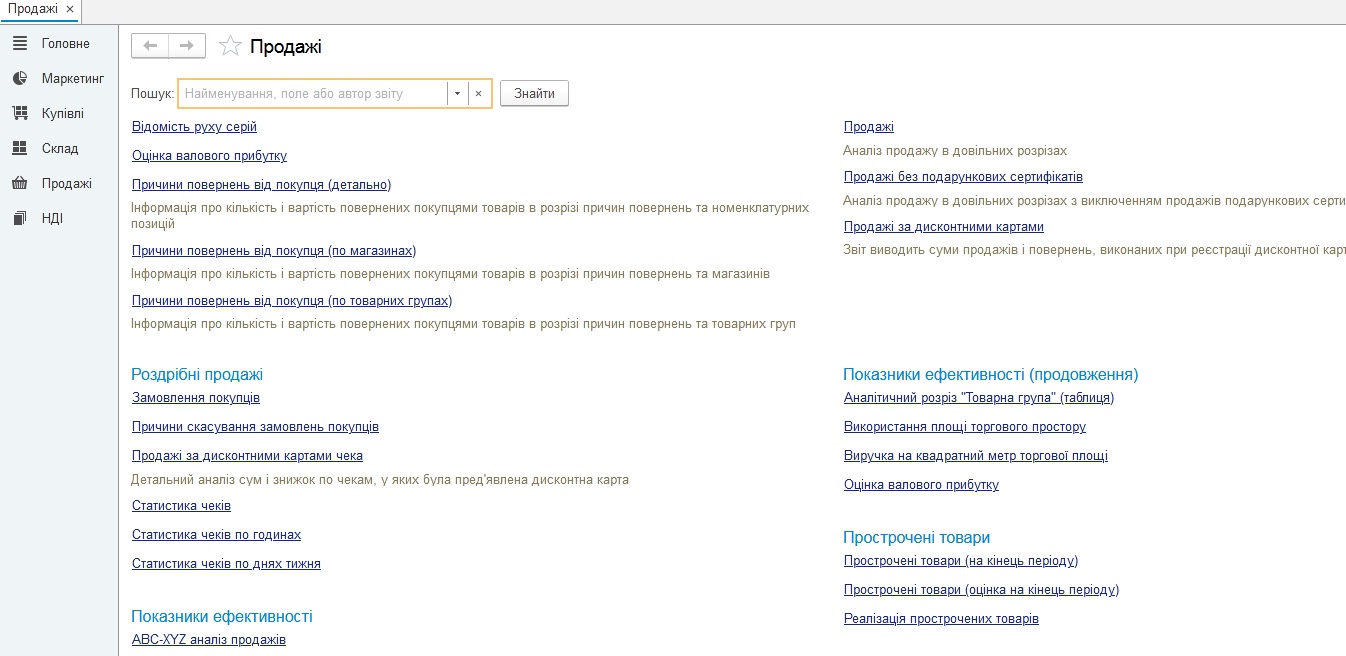The height and width of the screenshot is (656, 1346).
Task: Go forward using the right arrow button
Action: coord(187,46)
